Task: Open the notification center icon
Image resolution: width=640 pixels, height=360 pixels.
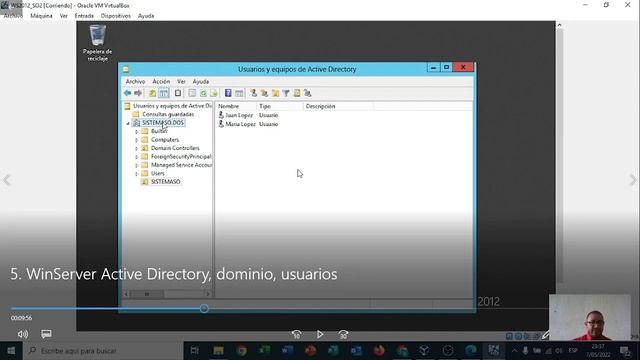Action: 625,351
